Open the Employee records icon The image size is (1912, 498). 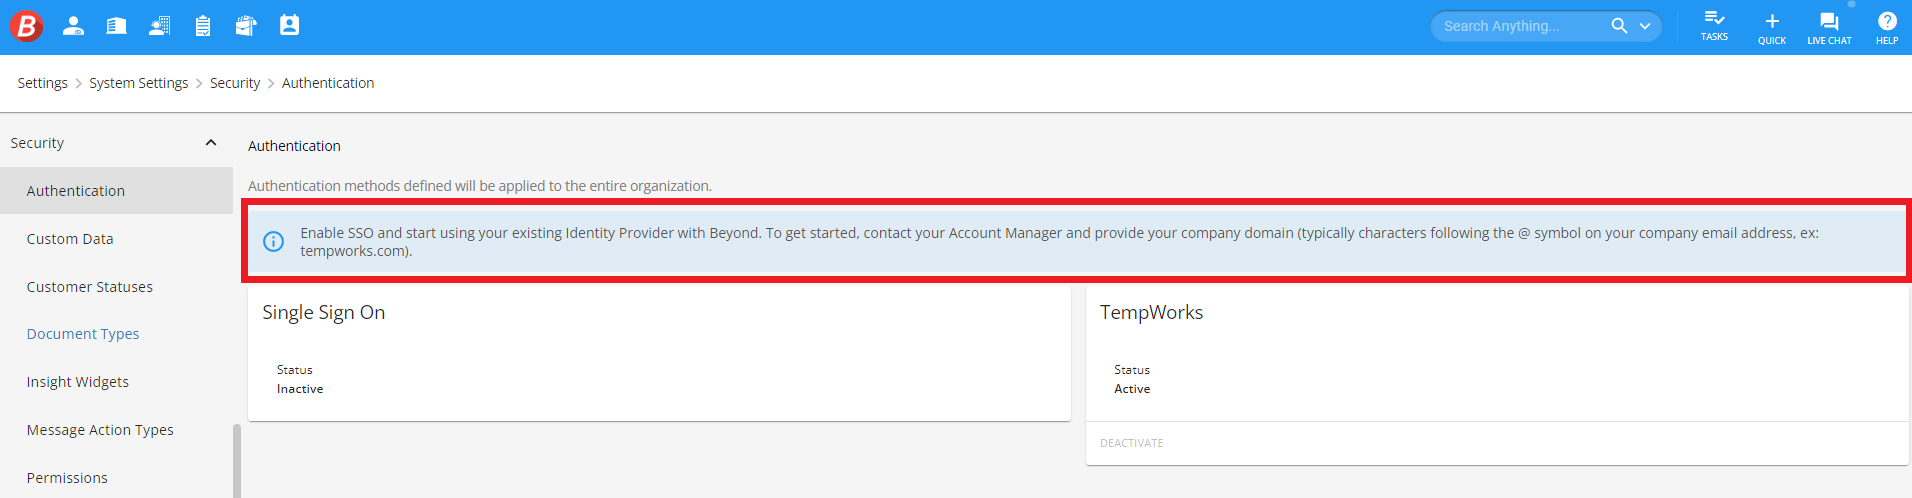tap(73, 26)
